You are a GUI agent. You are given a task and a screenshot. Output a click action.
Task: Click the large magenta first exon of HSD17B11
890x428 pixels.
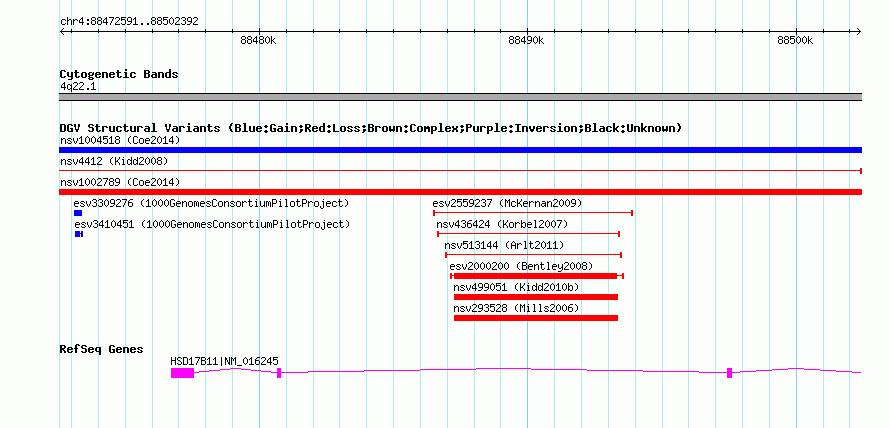coord(182,373)
